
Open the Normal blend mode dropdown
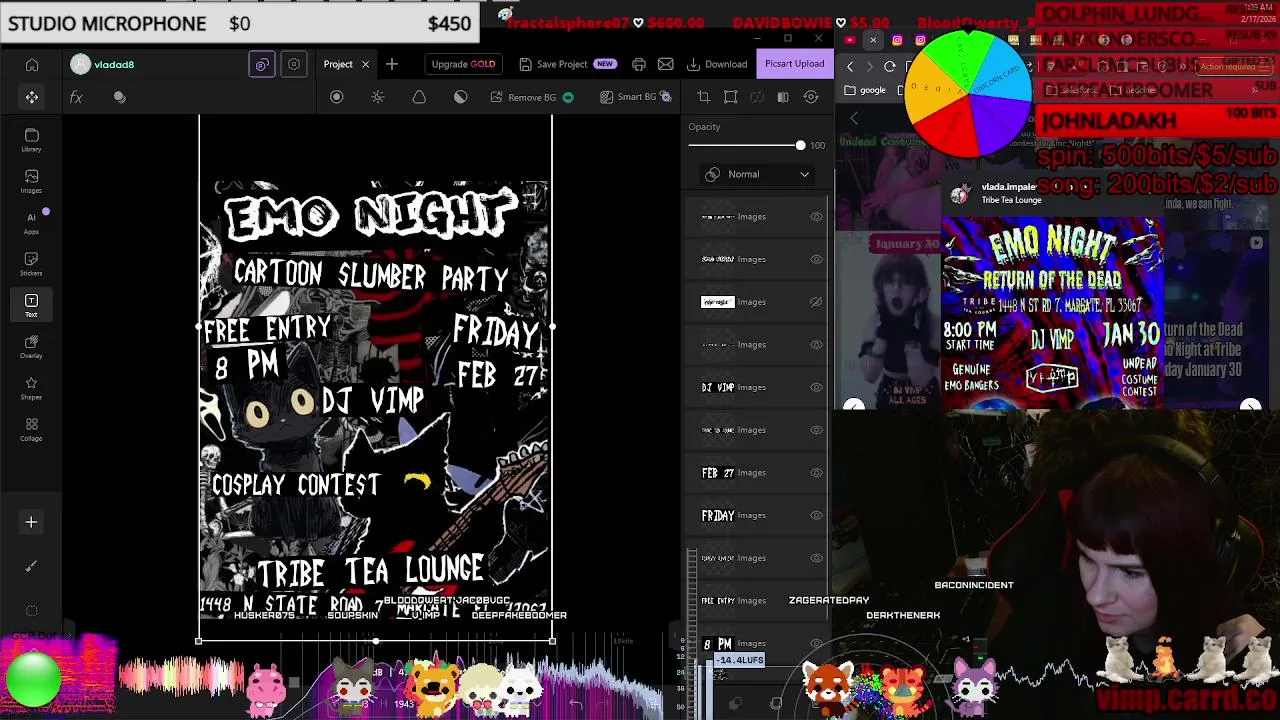click(x=757, y=174)
